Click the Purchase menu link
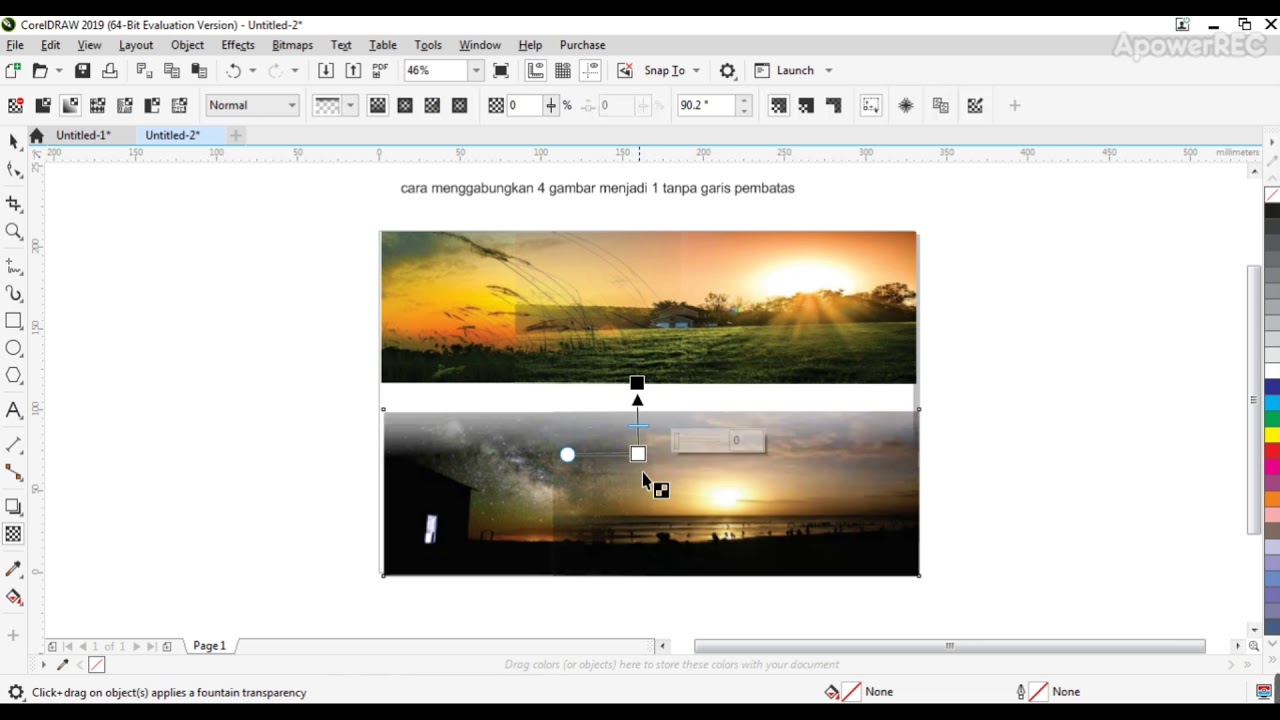This screenshot has width=1280, height=720. [x=582, y=45]
